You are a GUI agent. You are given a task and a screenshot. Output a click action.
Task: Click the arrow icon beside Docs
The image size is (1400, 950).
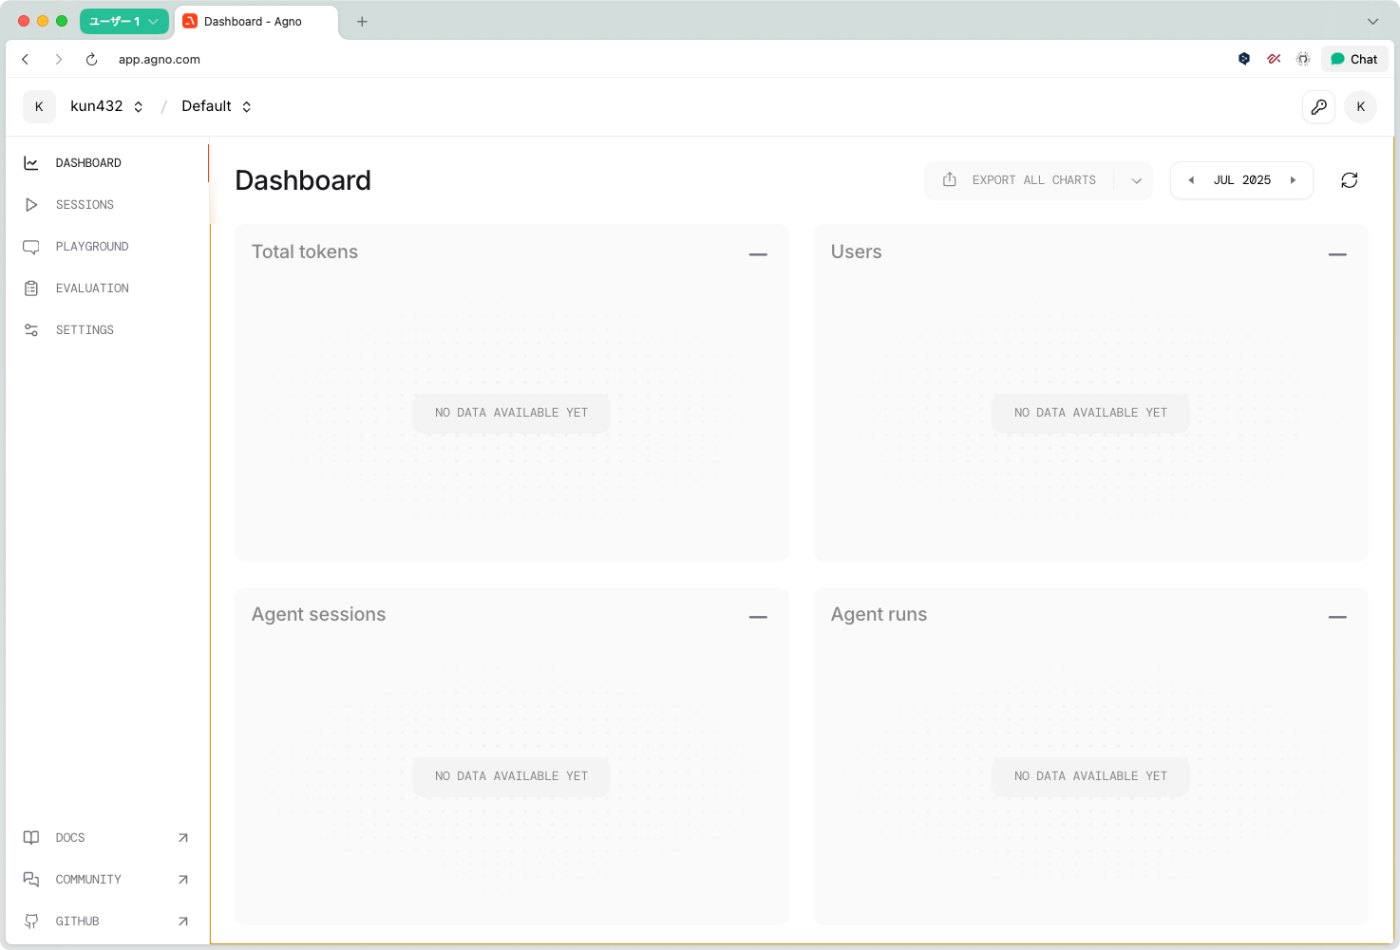tap(183, 838)
